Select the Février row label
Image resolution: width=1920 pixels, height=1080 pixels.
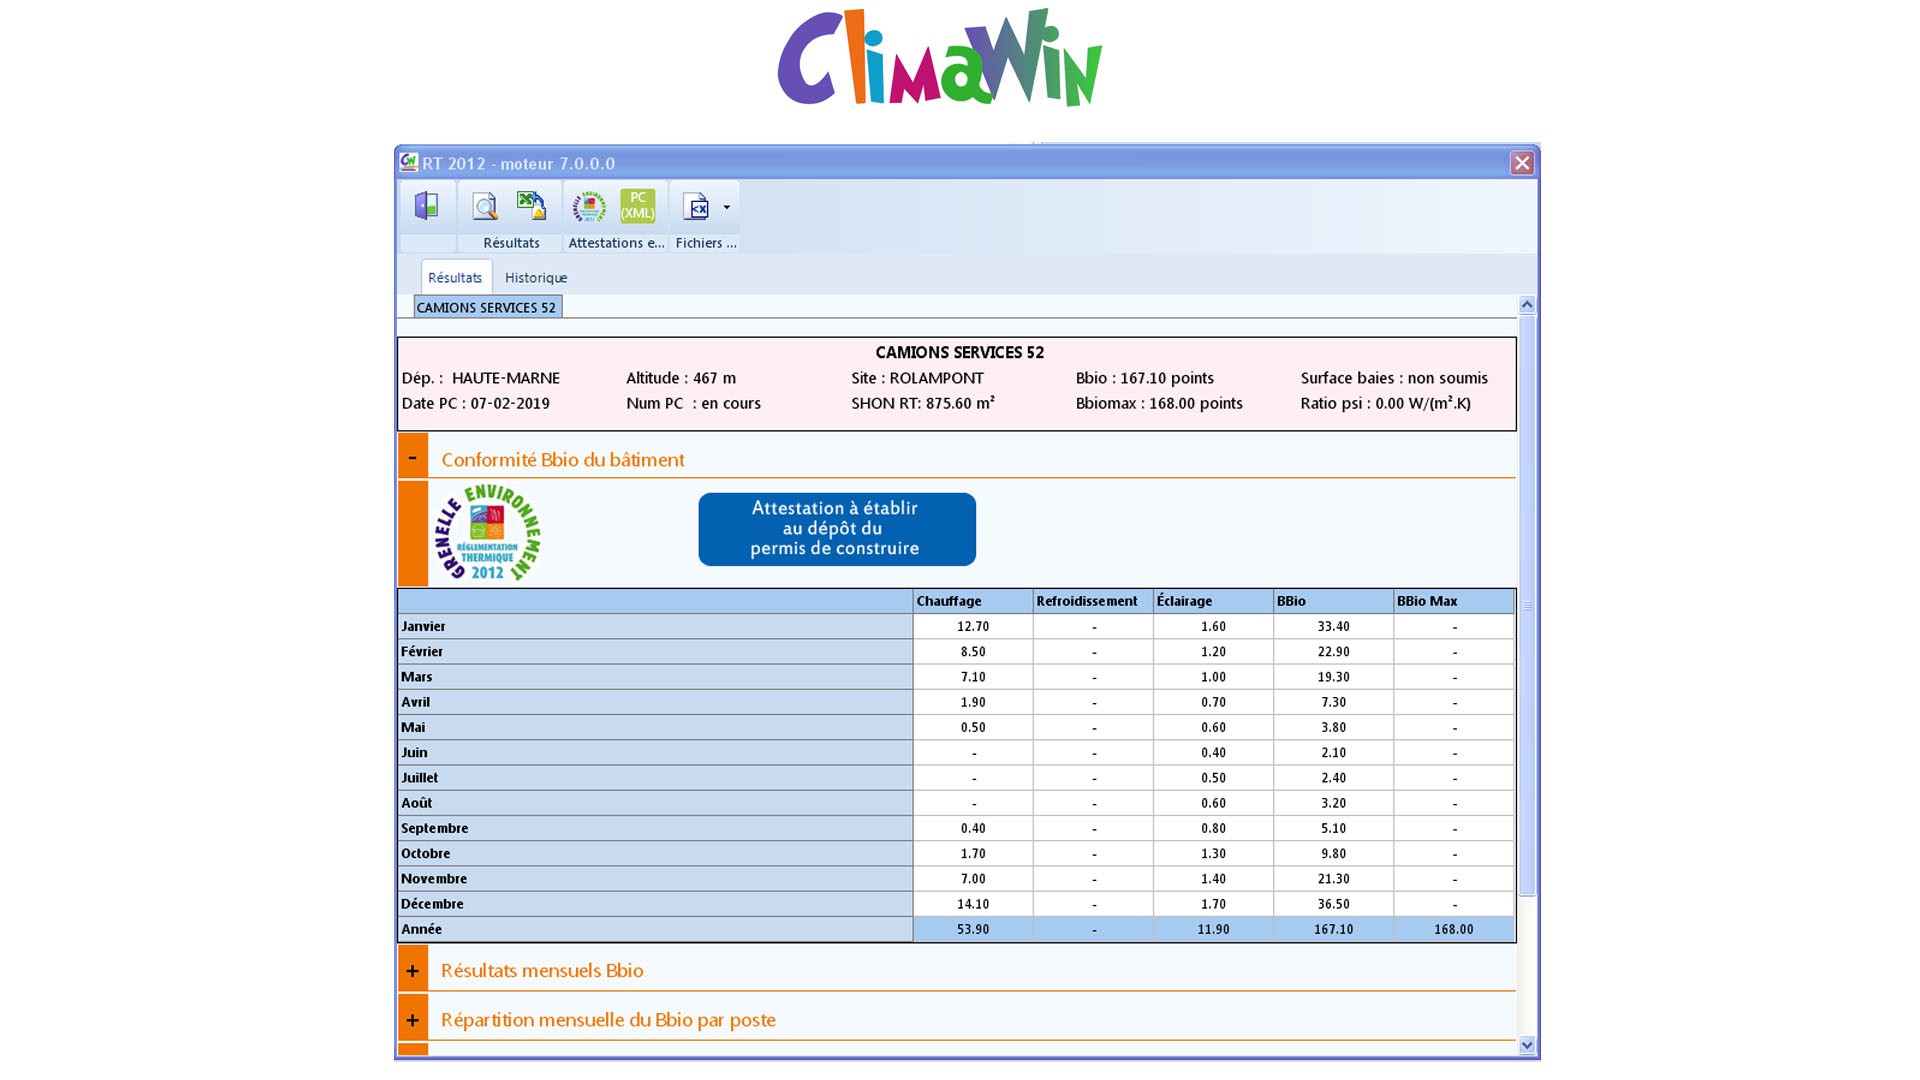pos(655,651)
